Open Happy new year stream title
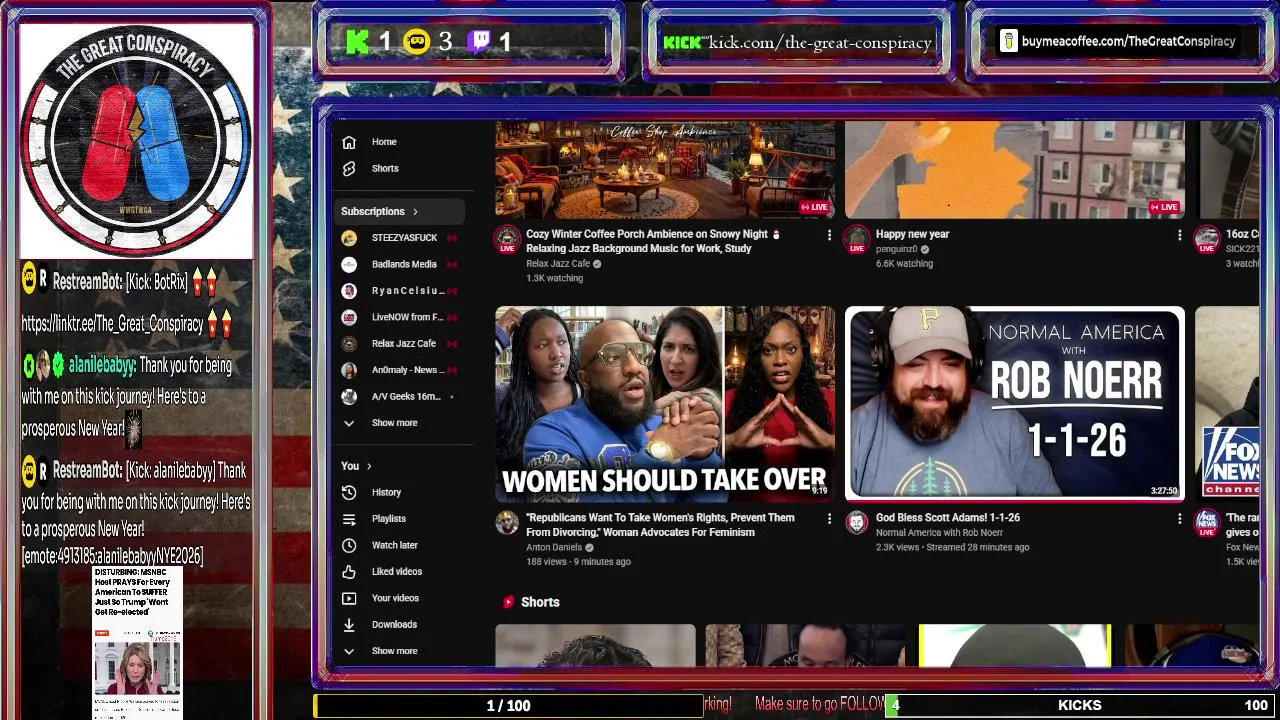This screenshot has height=720, width=1280. 912,234
